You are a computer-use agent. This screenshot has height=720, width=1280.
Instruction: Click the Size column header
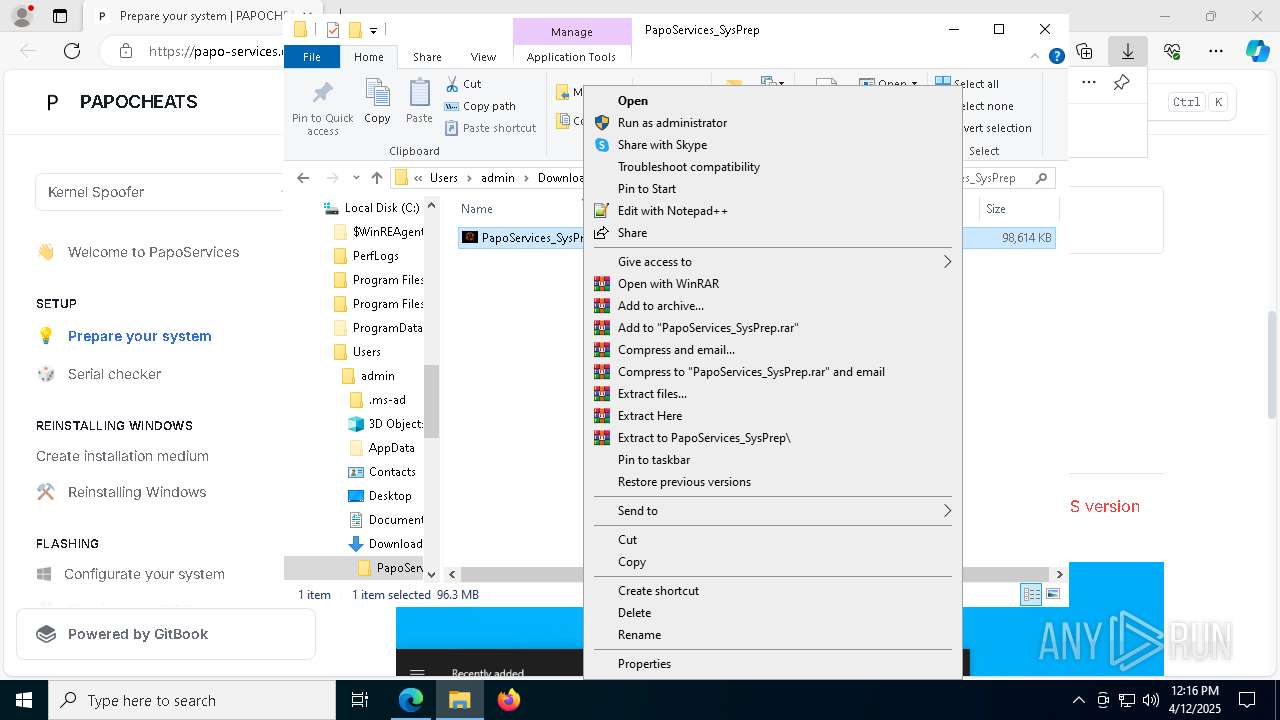click(996, 209)
